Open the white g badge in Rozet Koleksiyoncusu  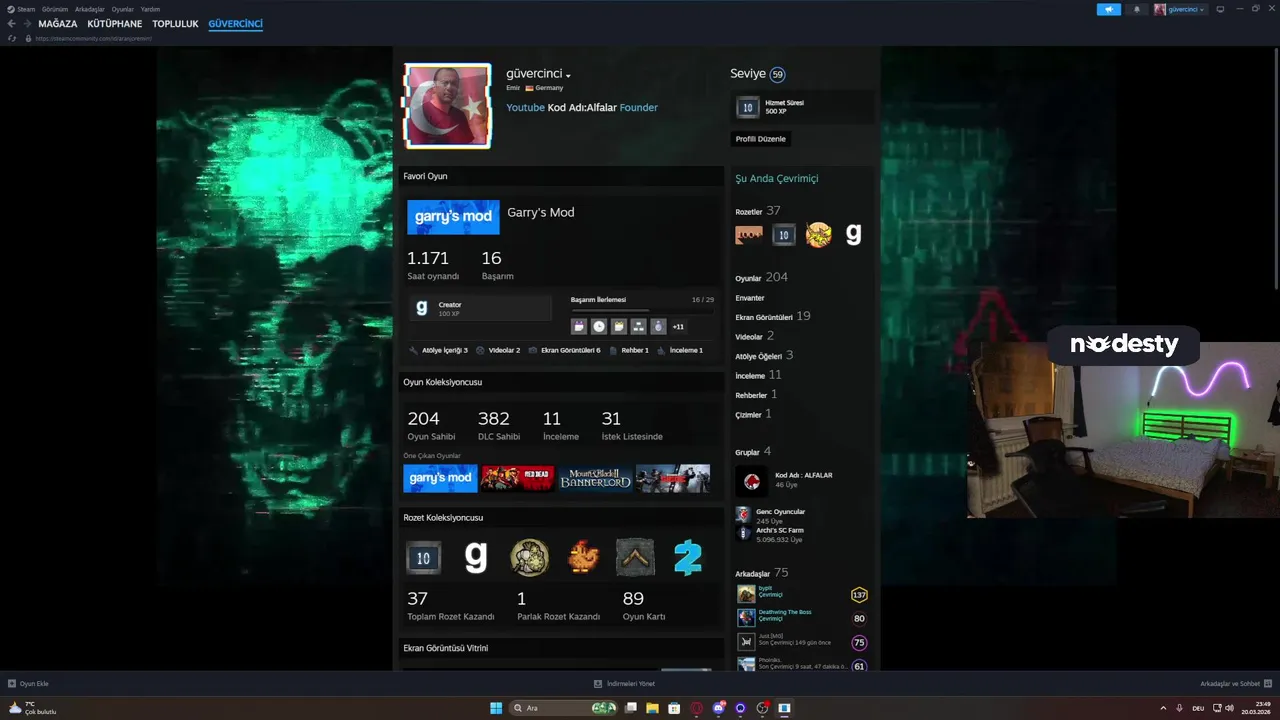click(x=476, y=557)
